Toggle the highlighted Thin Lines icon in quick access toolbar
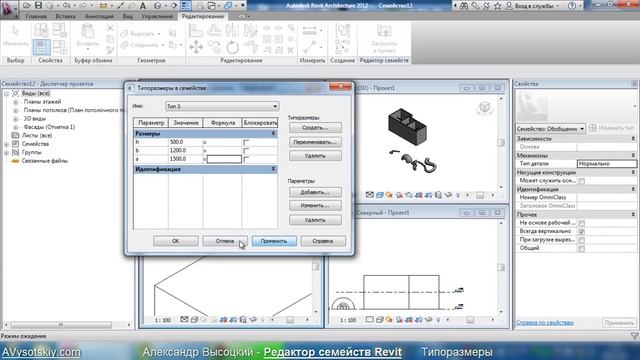Image resolution: width=640 pixels, height=360 pixels. tap(186, 6)
